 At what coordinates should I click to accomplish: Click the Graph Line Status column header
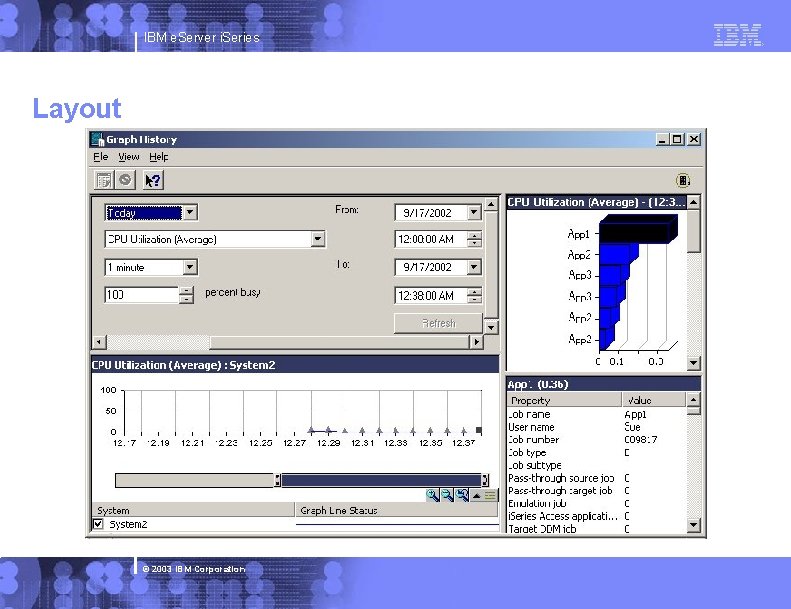396,510
